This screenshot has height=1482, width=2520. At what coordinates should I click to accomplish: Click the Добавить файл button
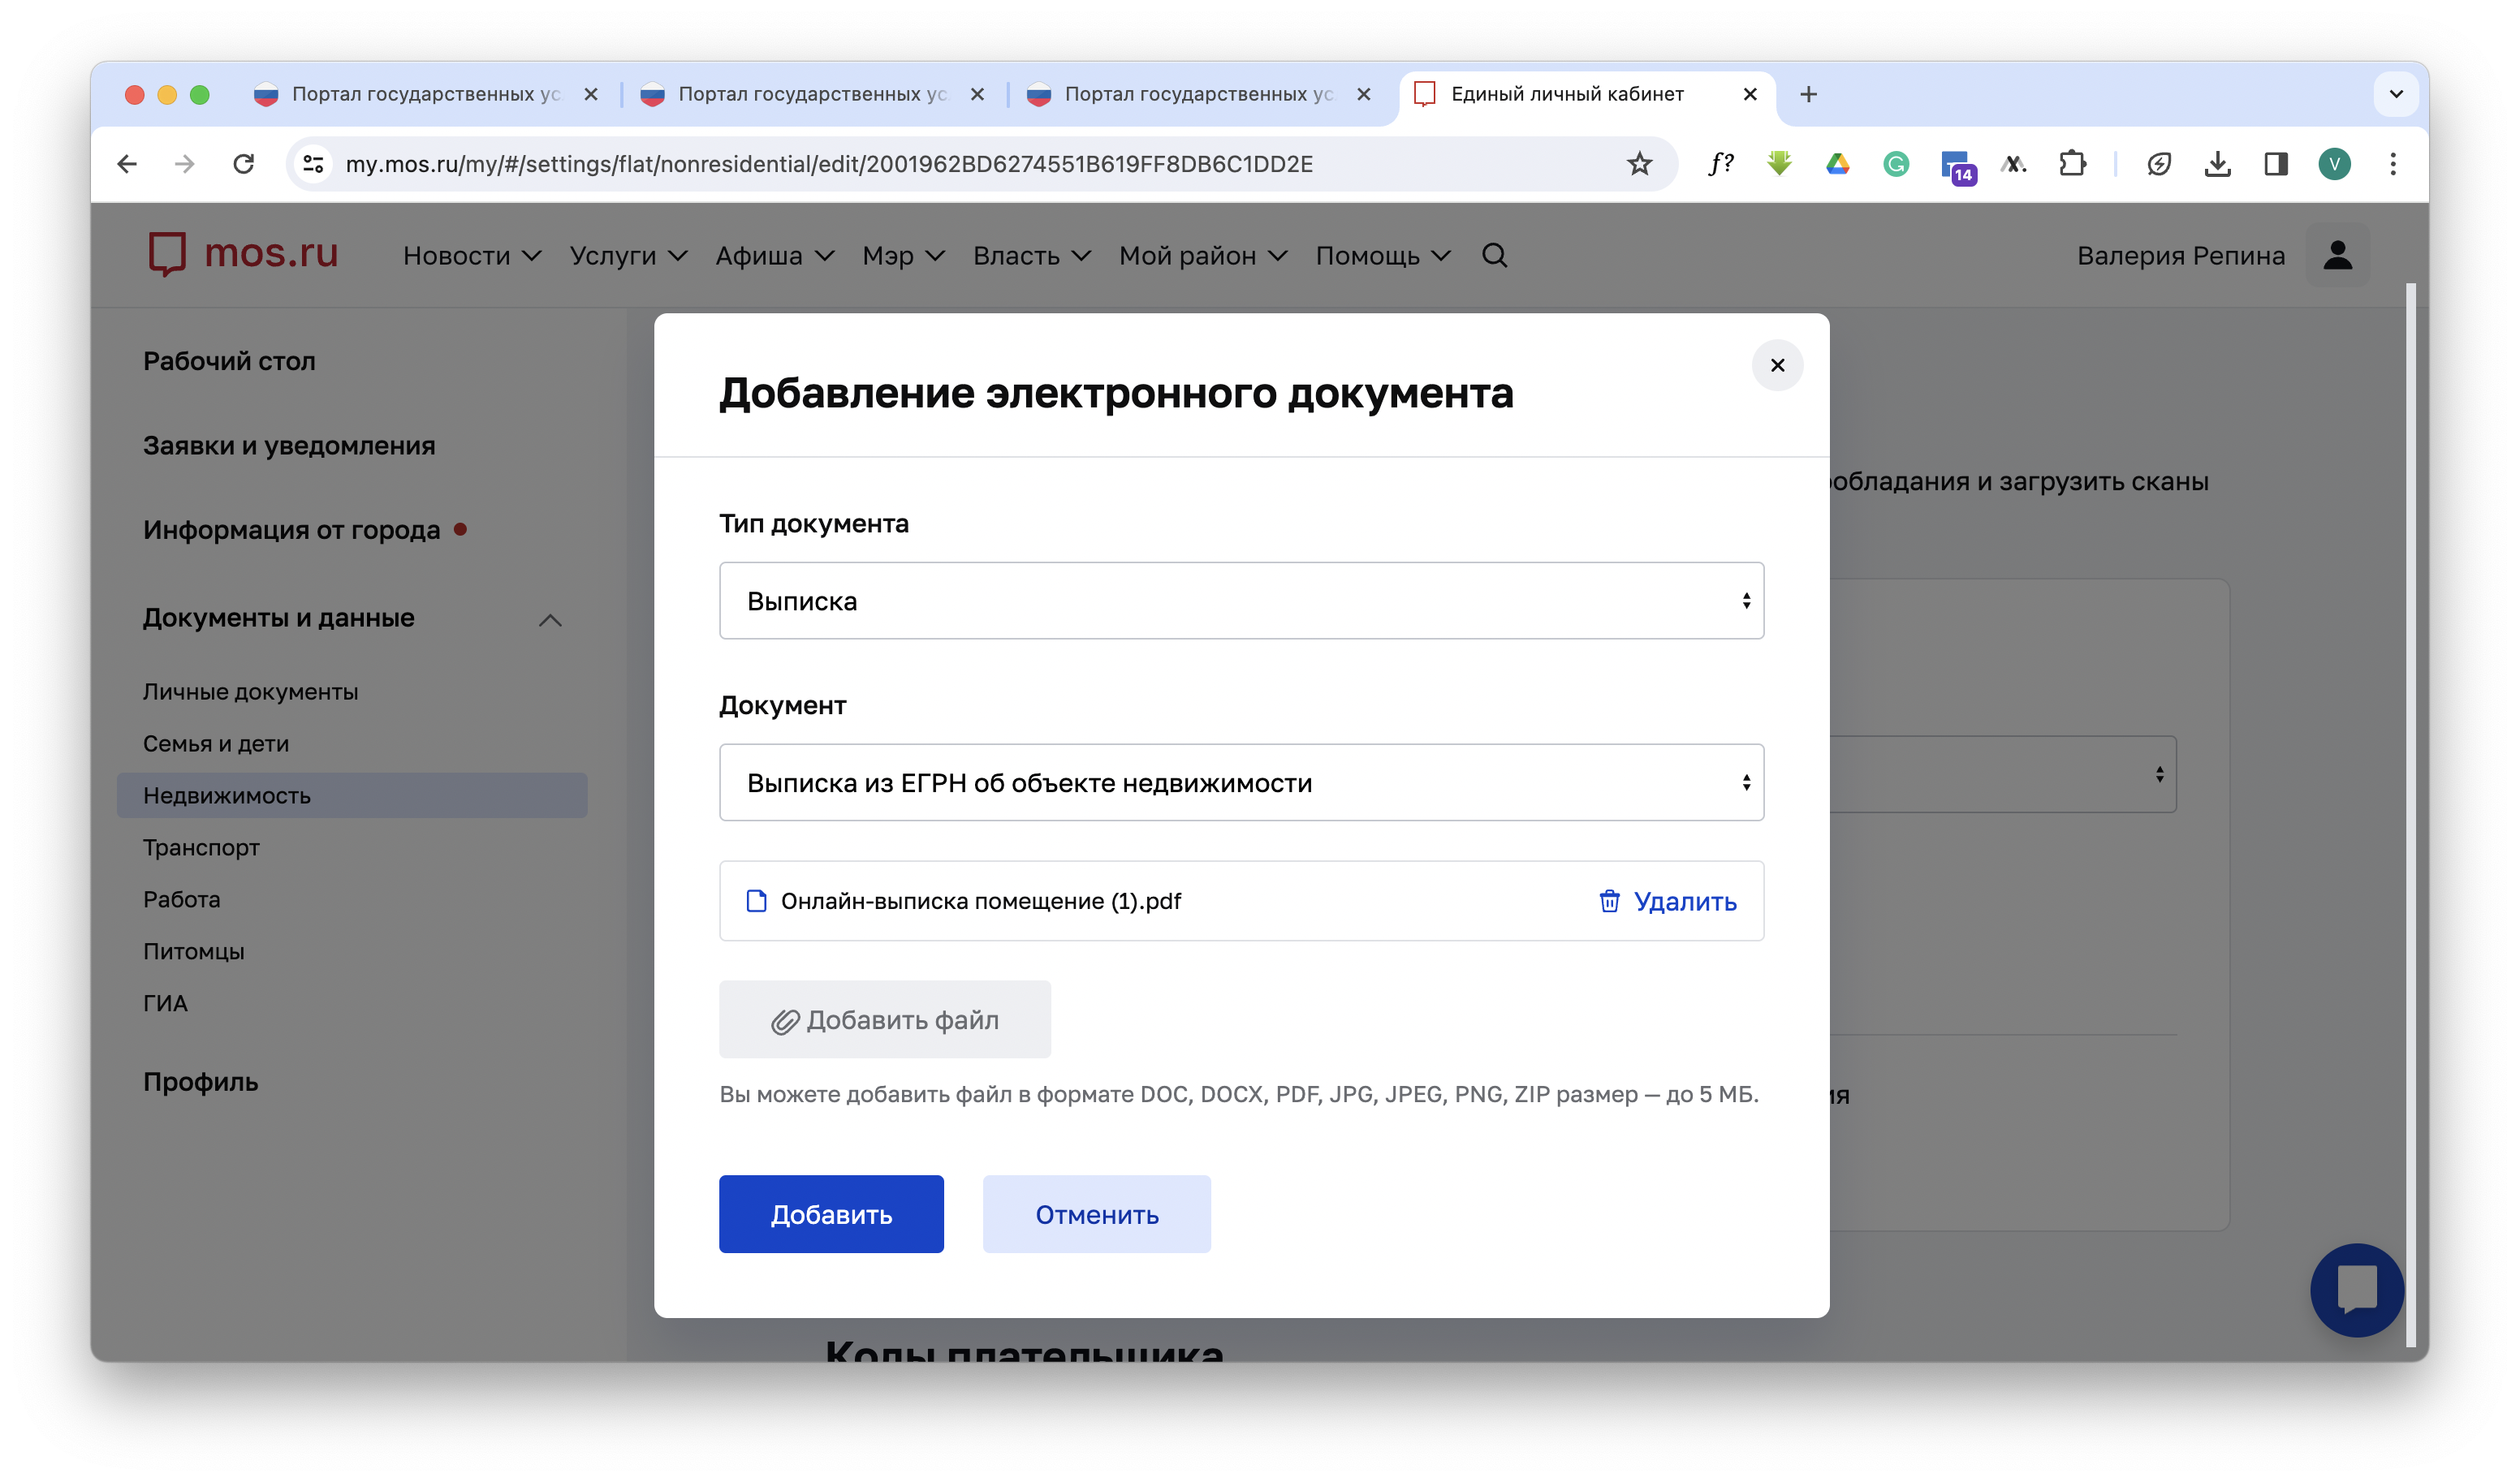pos(884,1019)
